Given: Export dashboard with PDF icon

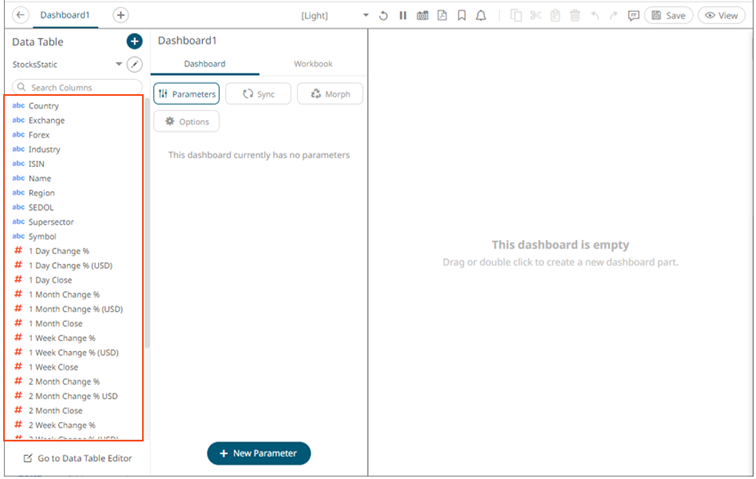Looking at the screenshot, I should 442,15.
